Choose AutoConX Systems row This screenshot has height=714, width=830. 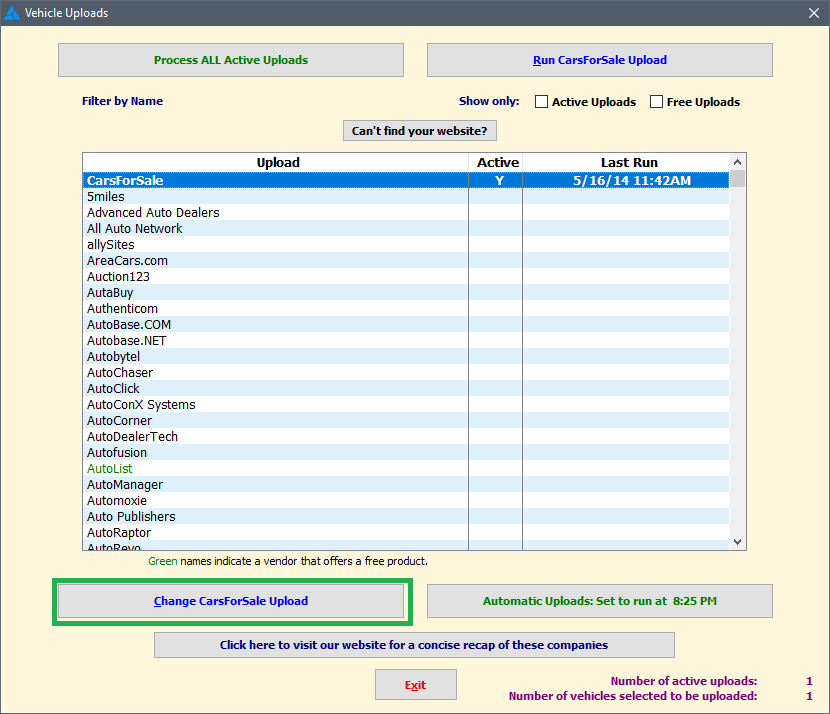click(406, 404)
